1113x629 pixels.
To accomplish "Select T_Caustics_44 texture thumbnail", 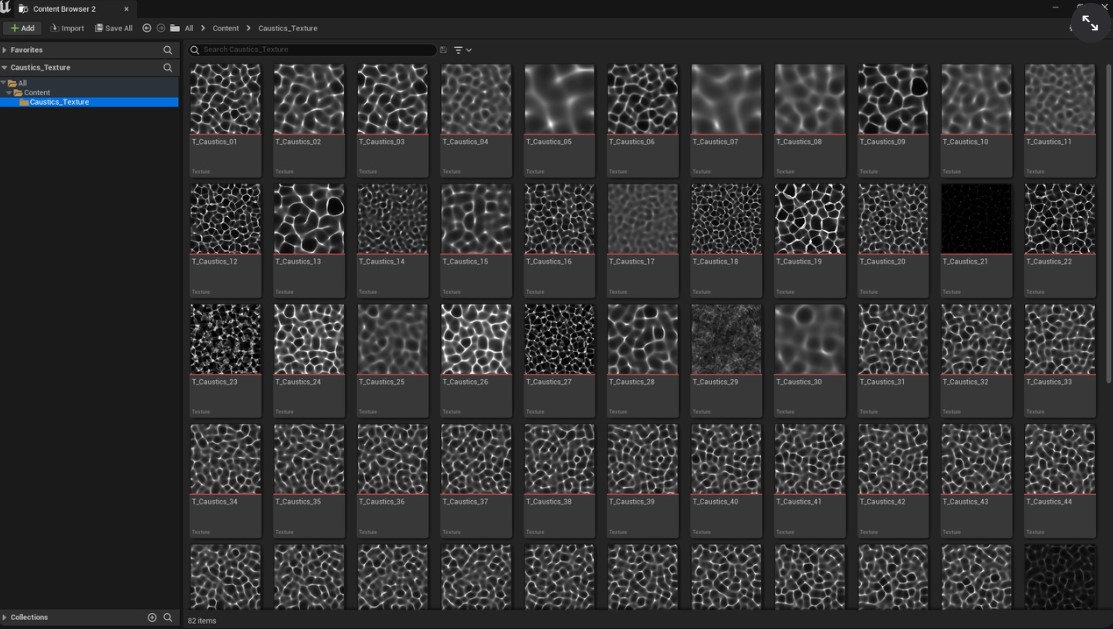I will (x=1060, y=459).
